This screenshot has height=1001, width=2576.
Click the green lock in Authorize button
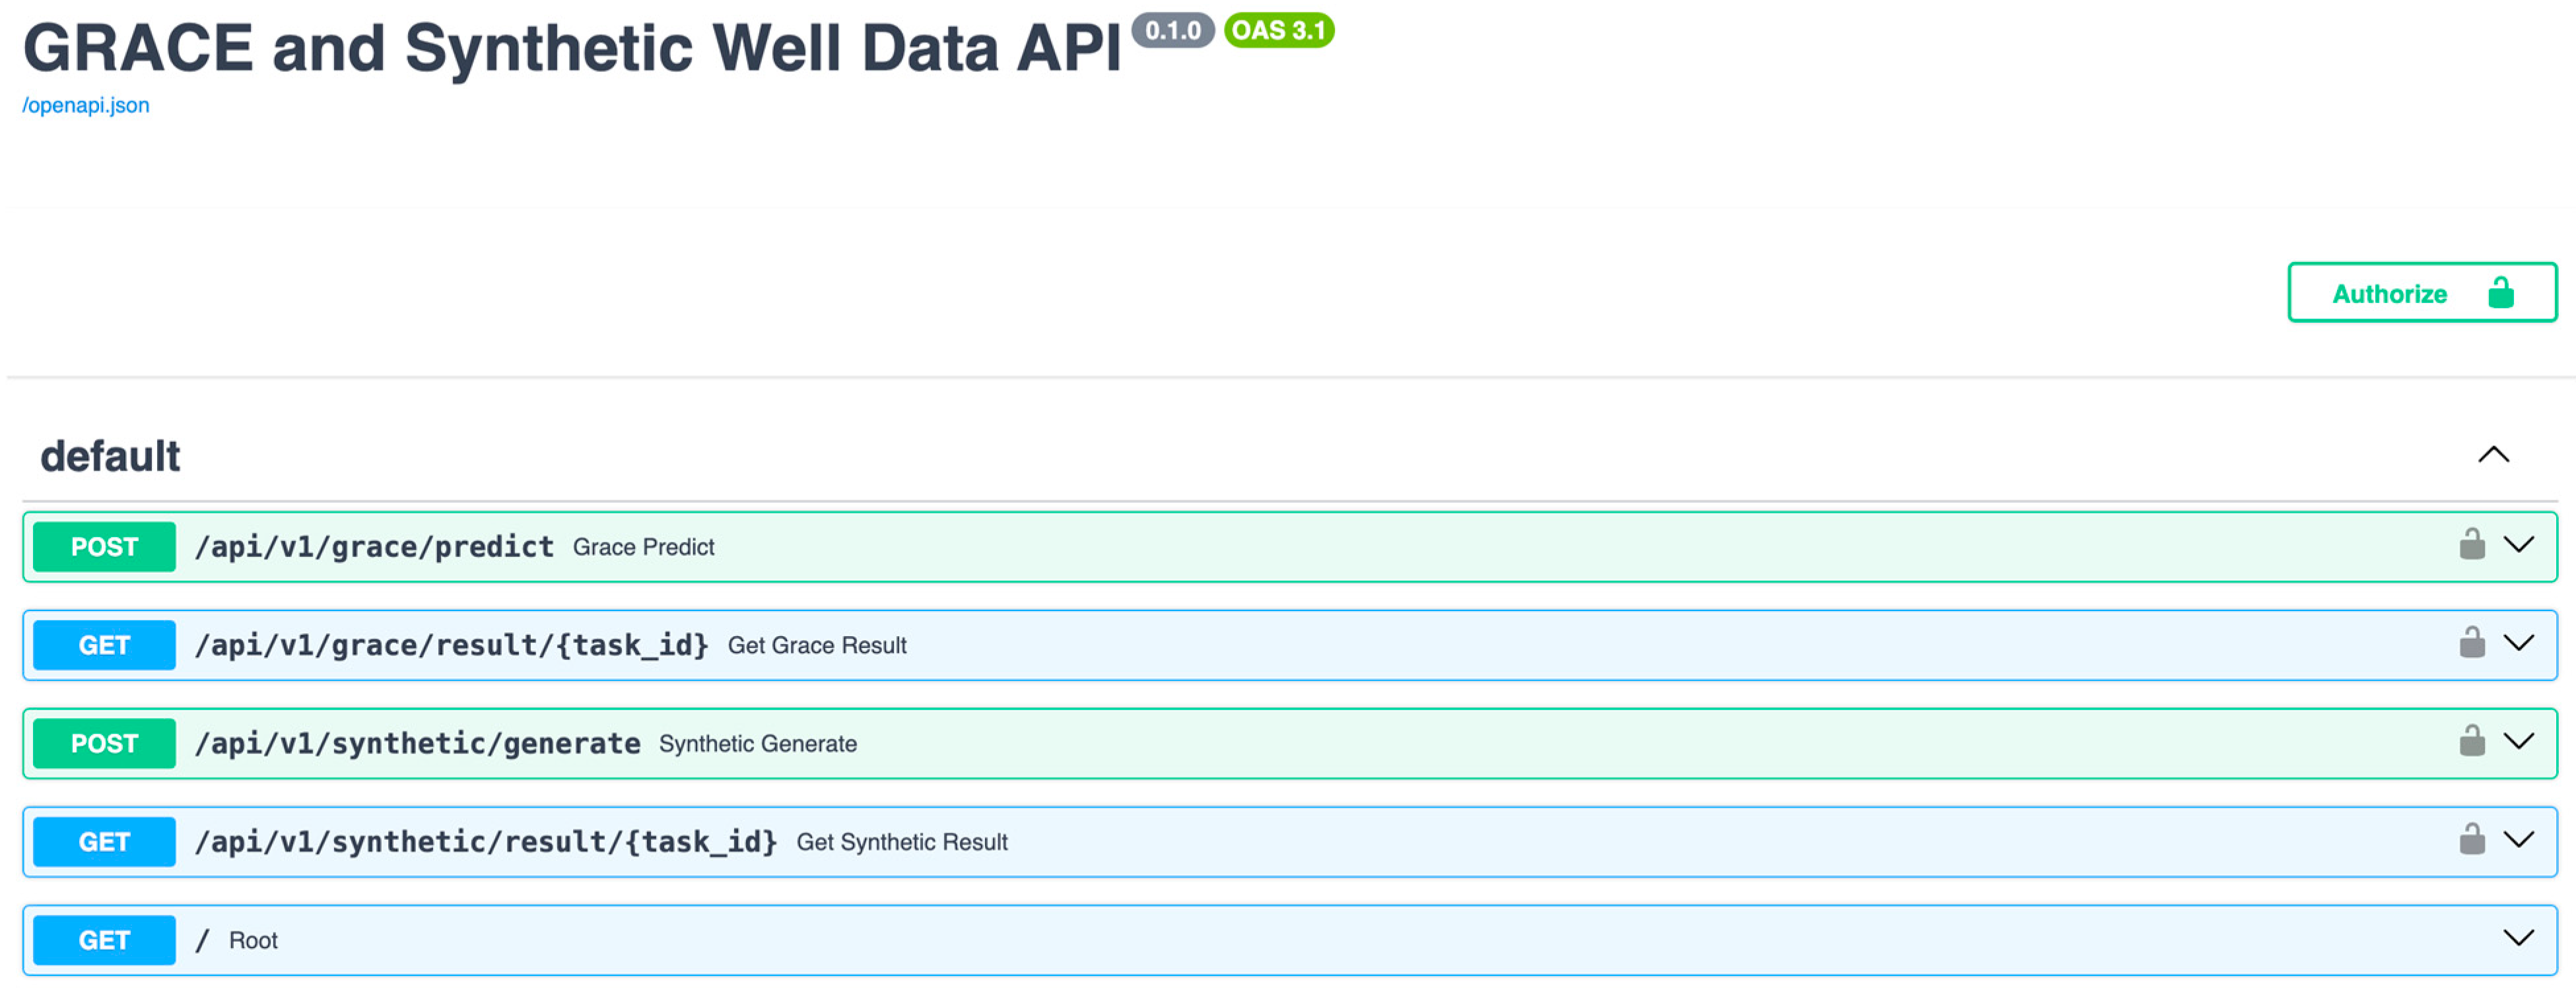[2500, 293]
